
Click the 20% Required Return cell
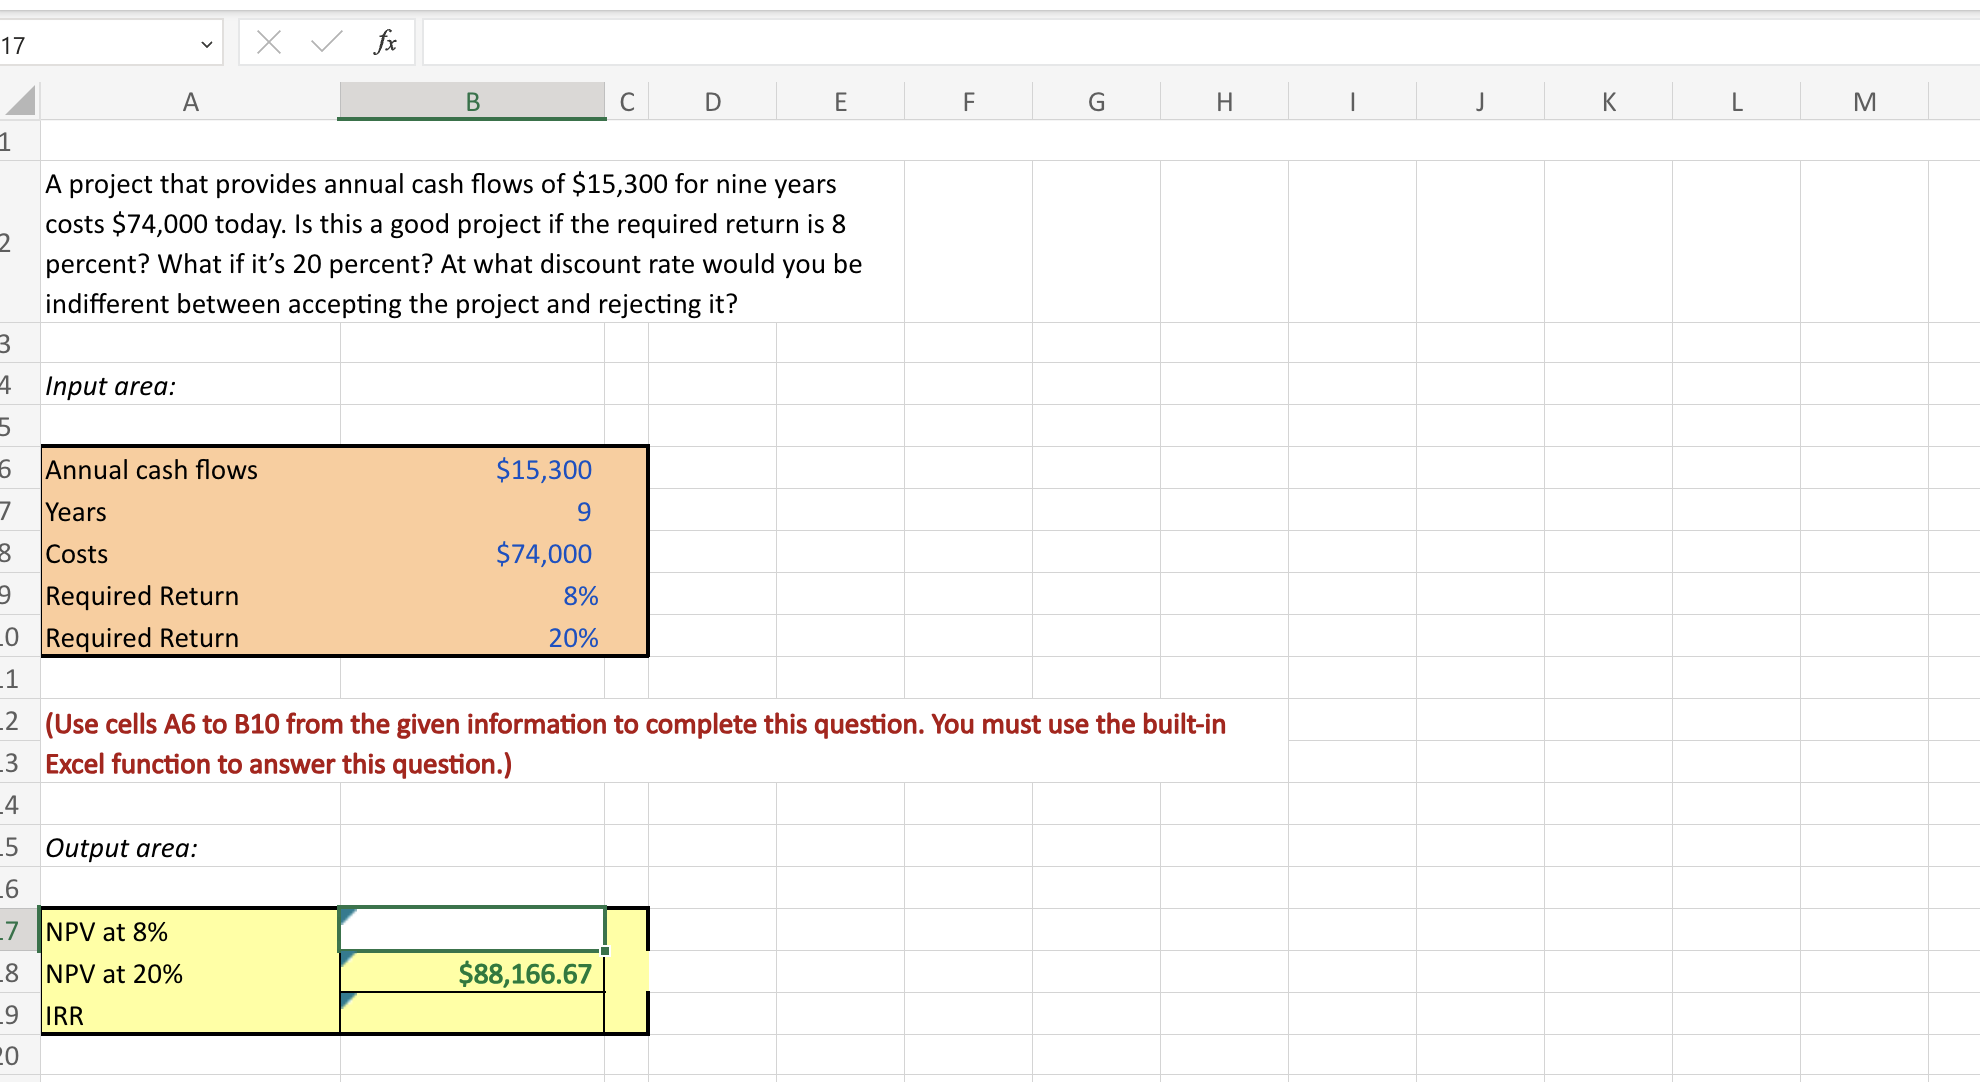(472, 638)
